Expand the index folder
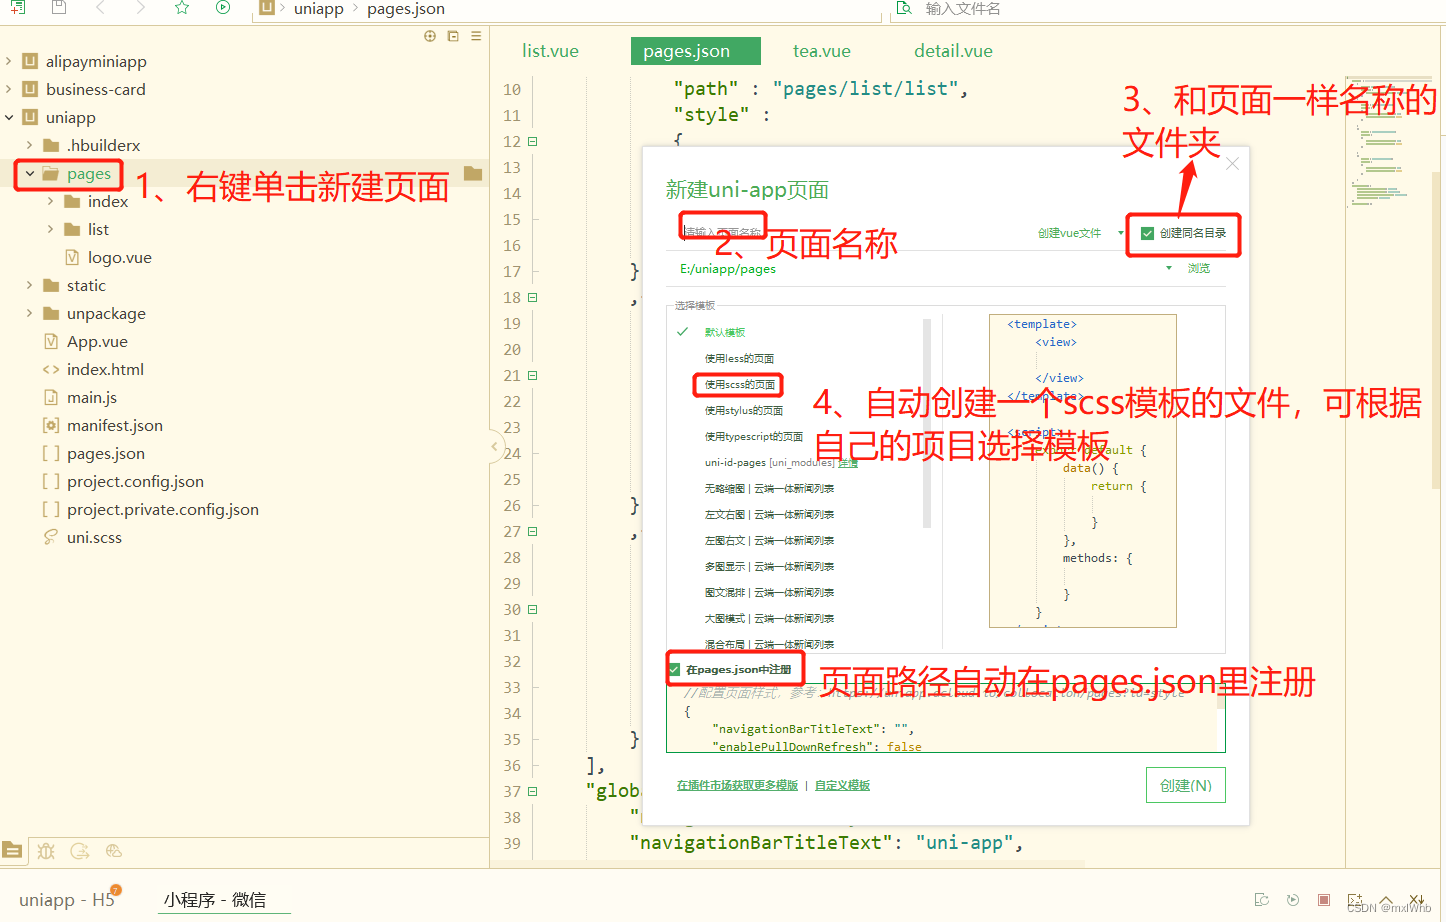The width and height of the screenshot is (1446, 922). (x=51, y=201)
